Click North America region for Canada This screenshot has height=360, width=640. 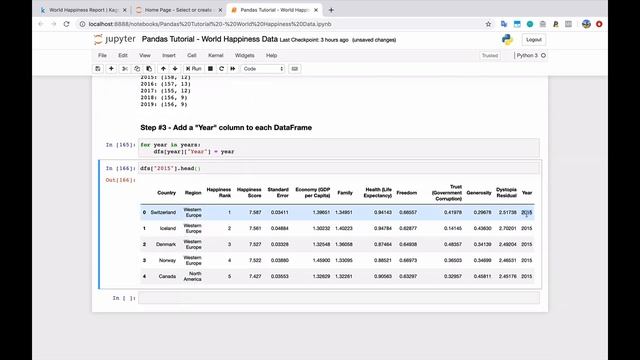(x=193, y=276)
